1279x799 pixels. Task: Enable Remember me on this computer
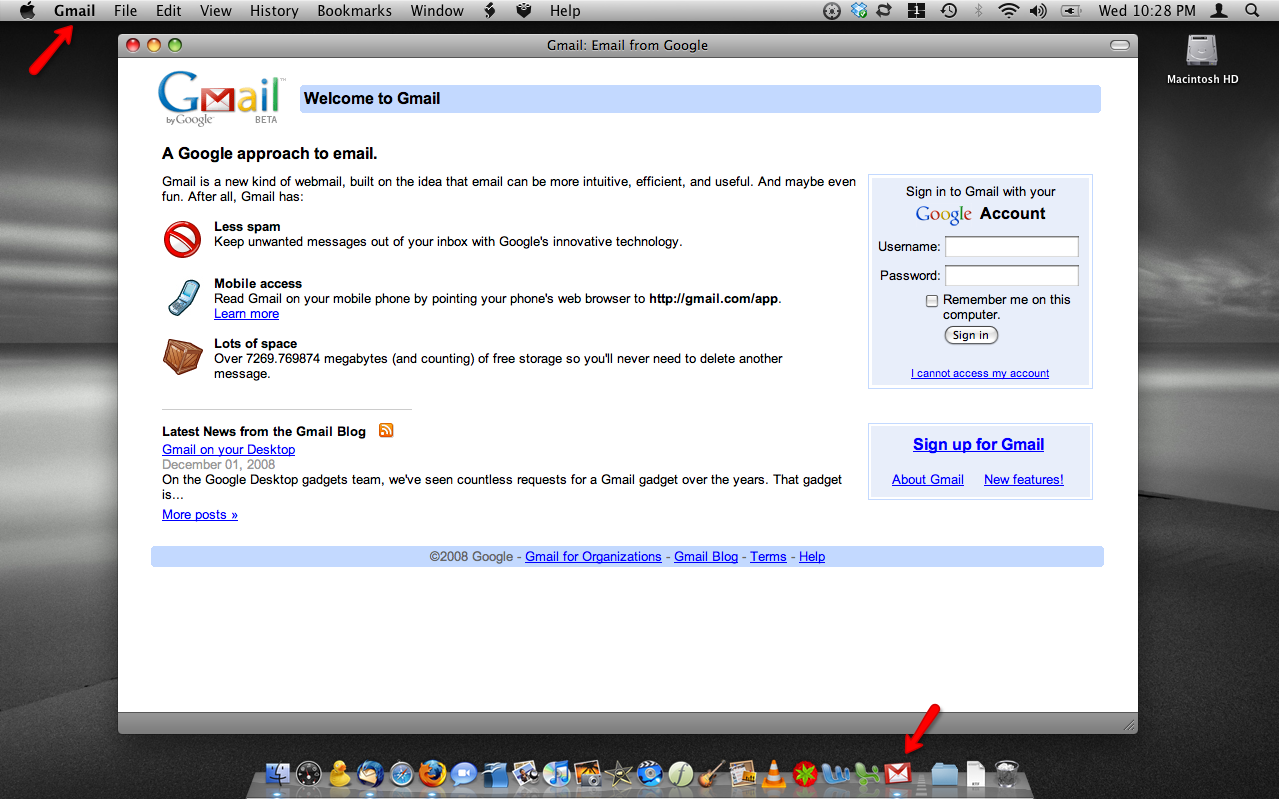932,300
